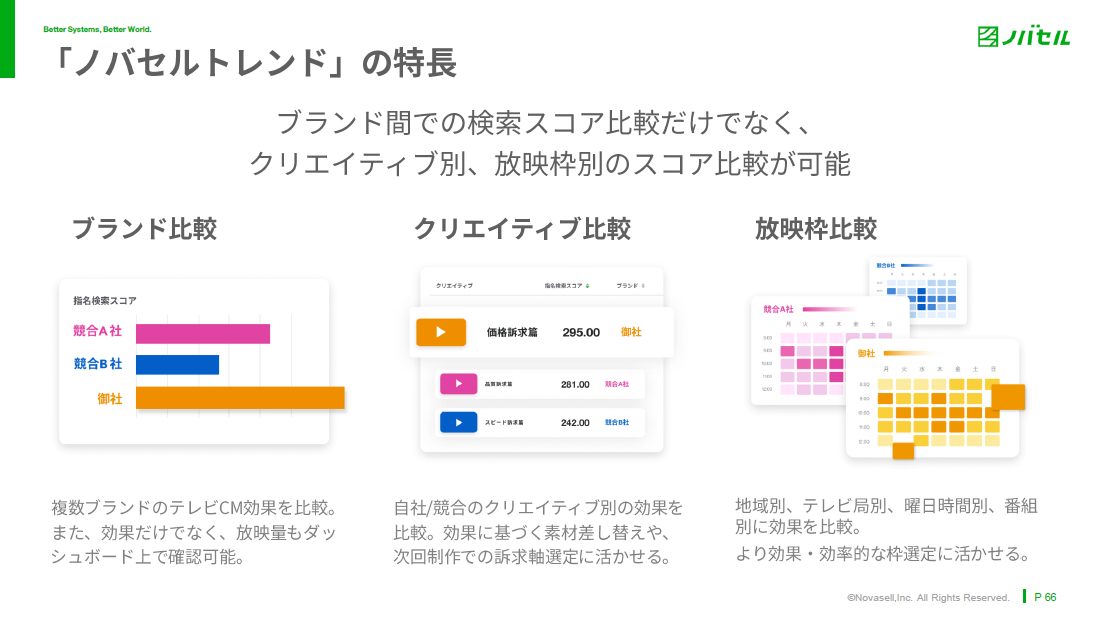Click the orange play button for 価格訴求篇
This screenshot has height=618, width=1100.
[x=441, y=332]
